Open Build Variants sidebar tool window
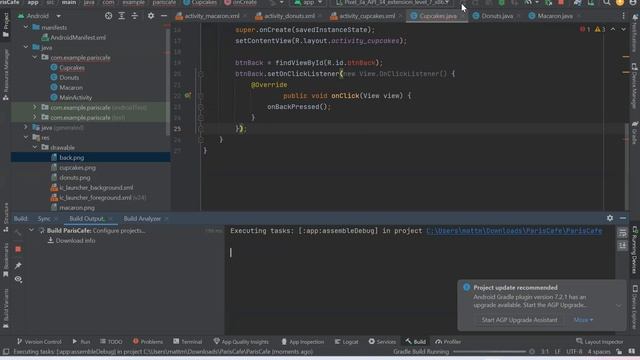Screen dimensions: 640x360 pyautogui.click(x=6, y=308)
